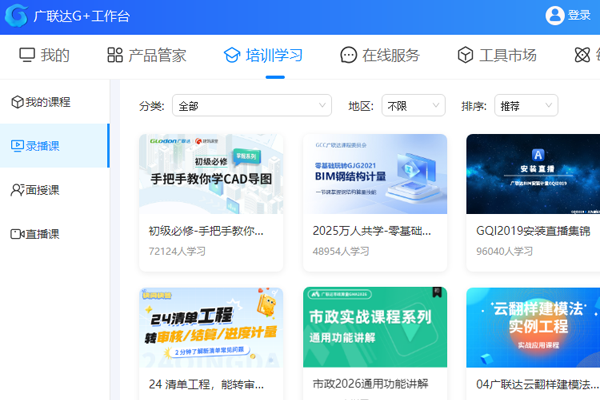Image resolution: width=600 pixels, height=400 pixels.
Task: Click the chat bubble icon beside 在线服务
Action: pyautogui.click(x=348, y=55)
